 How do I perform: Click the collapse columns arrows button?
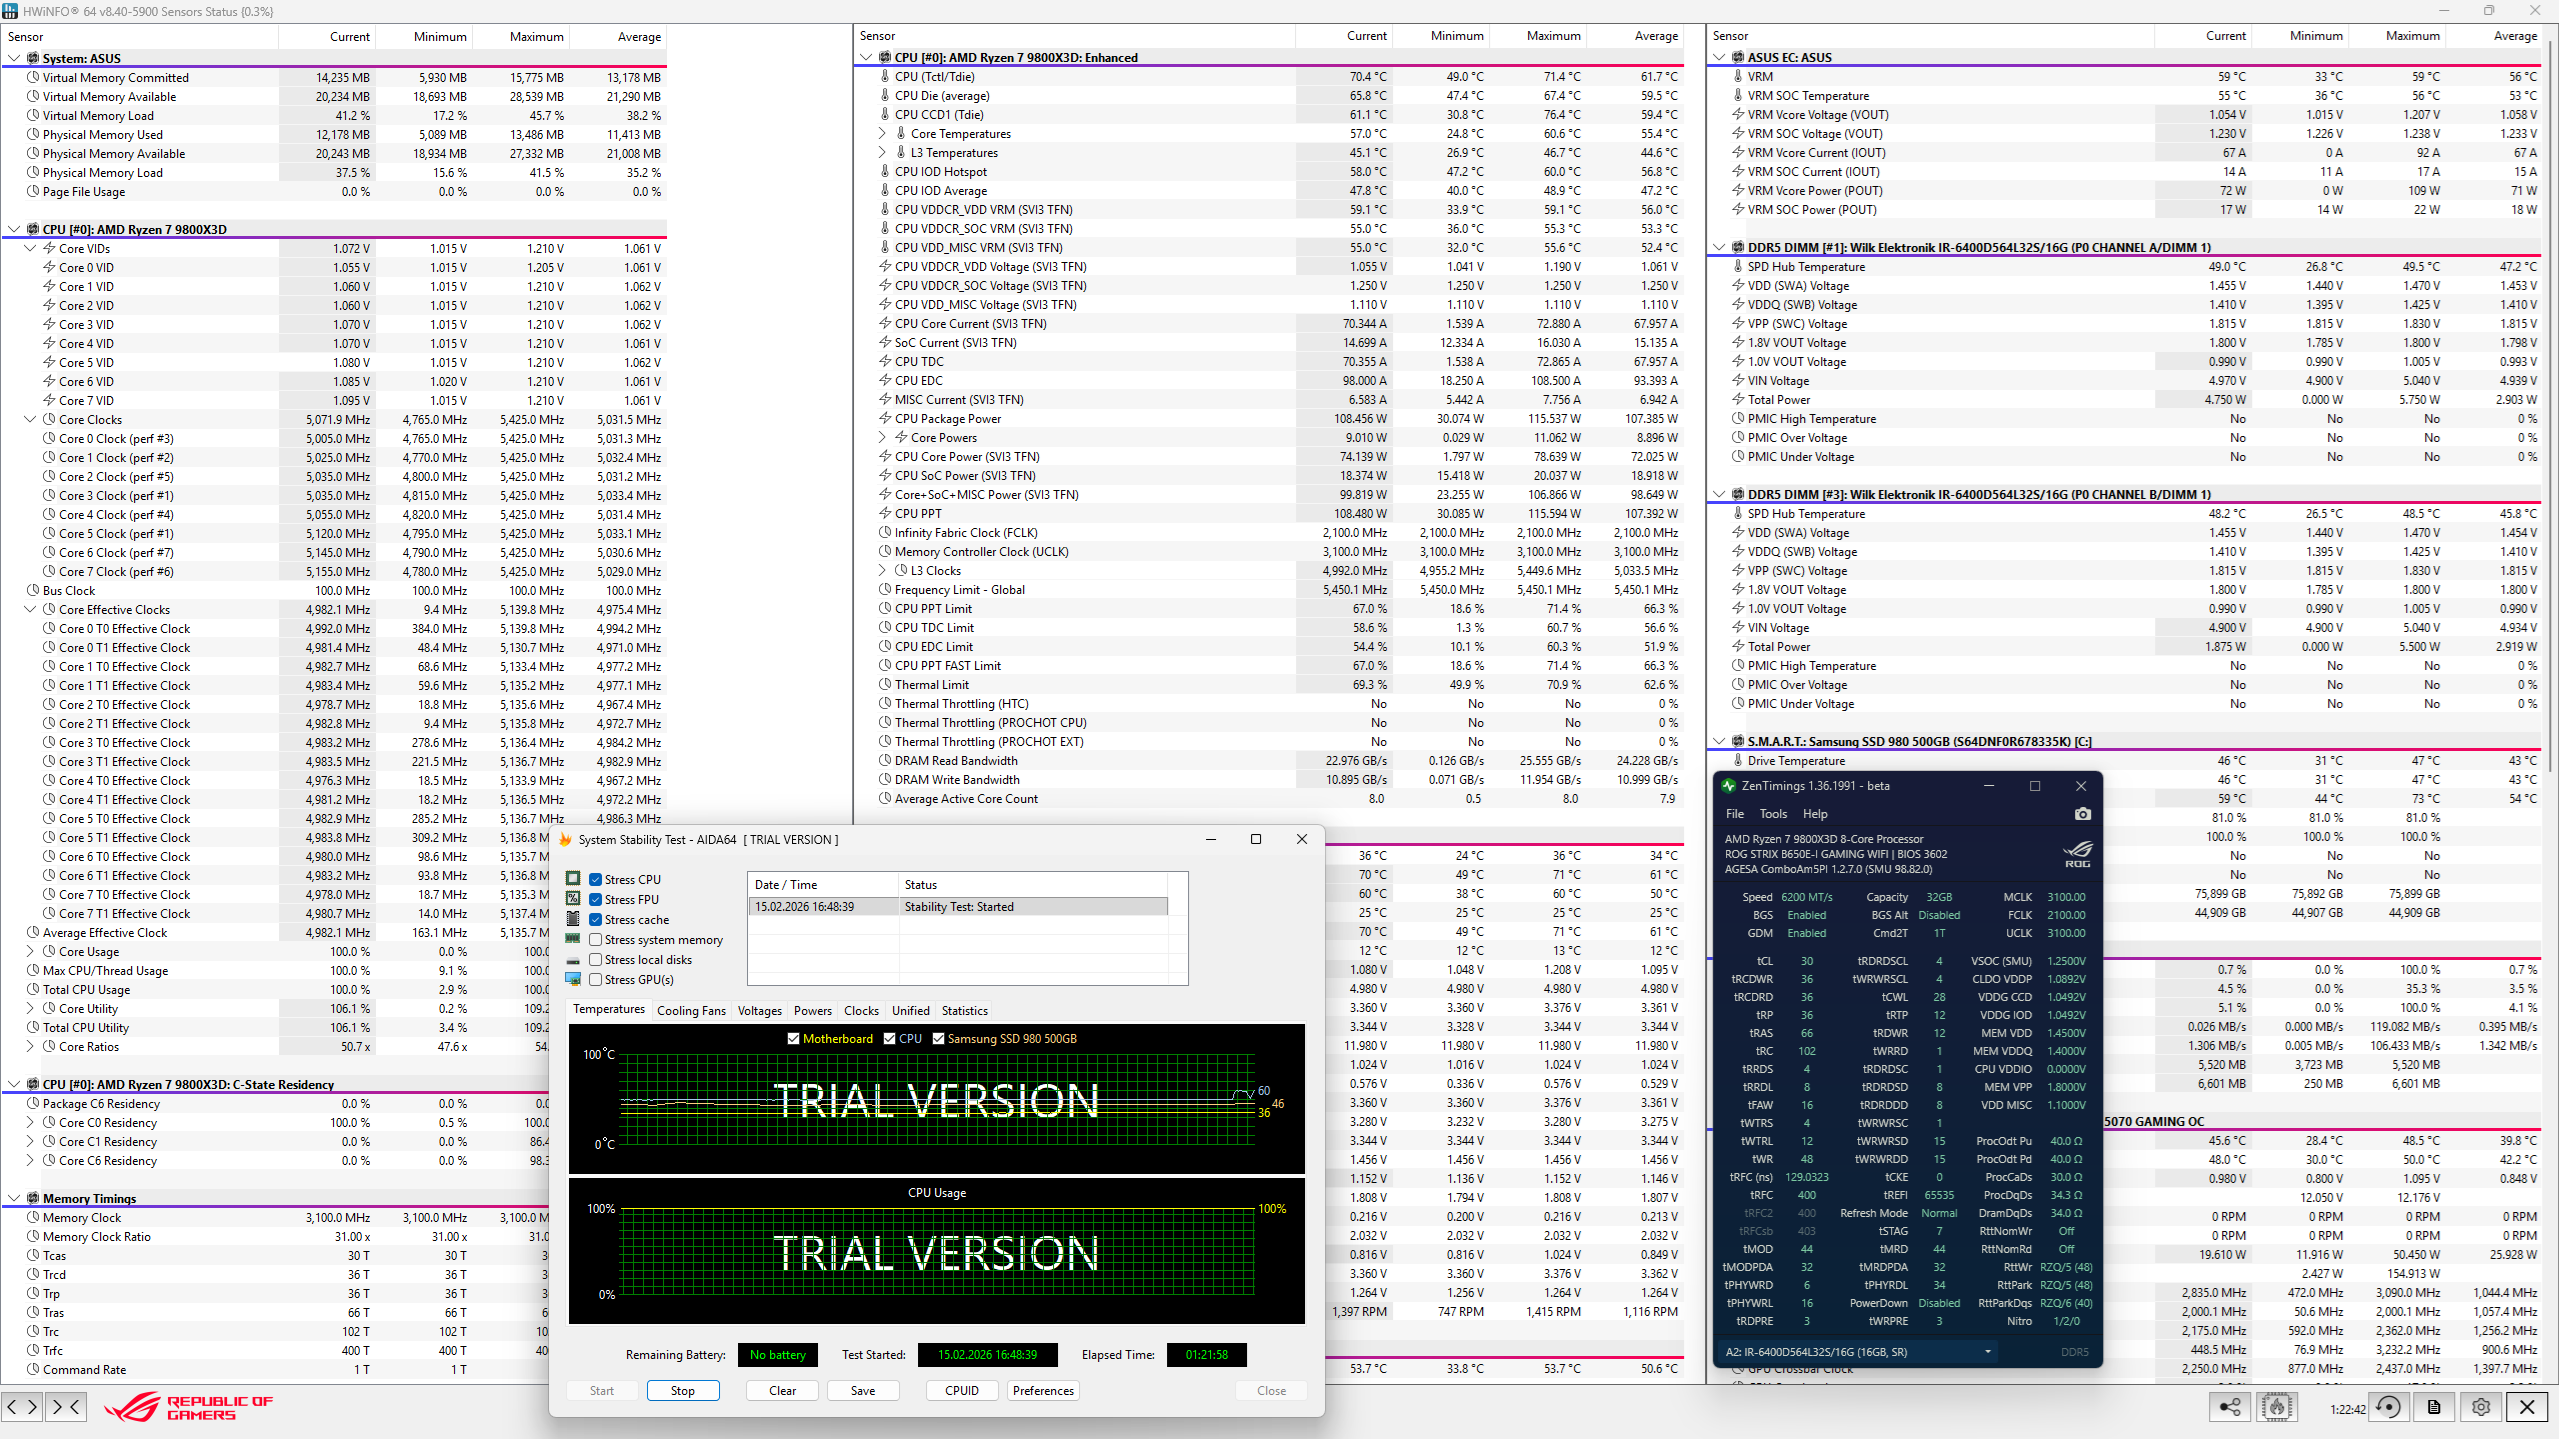pos(67,1407)
